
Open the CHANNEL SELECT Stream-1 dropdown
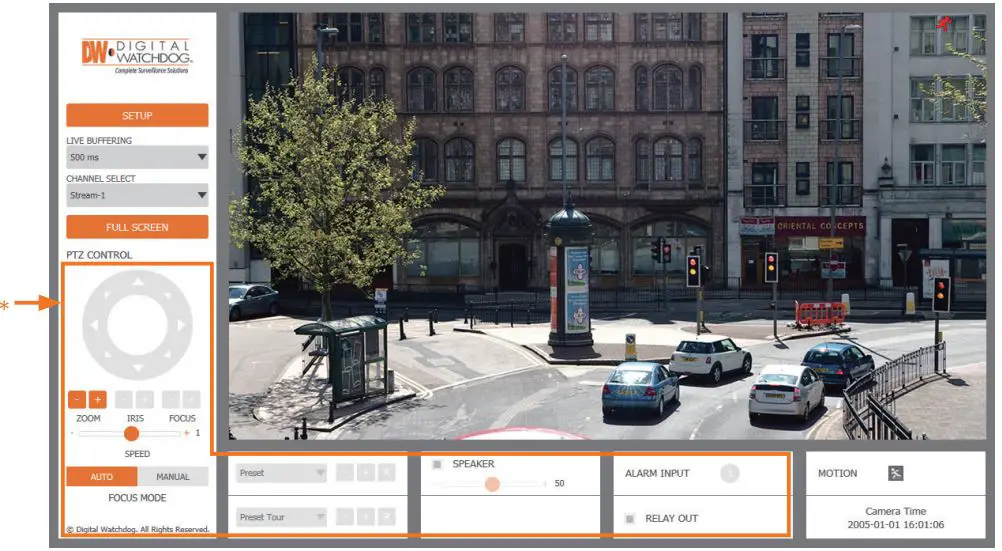137,195
